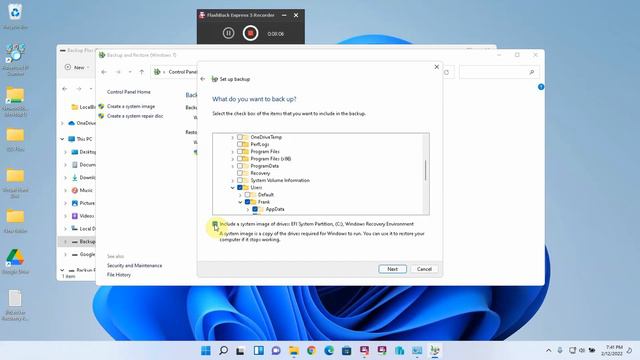Tick the System Volume Information checkbox
Viewport: 640px width, 360px height.
click(240, 180)
